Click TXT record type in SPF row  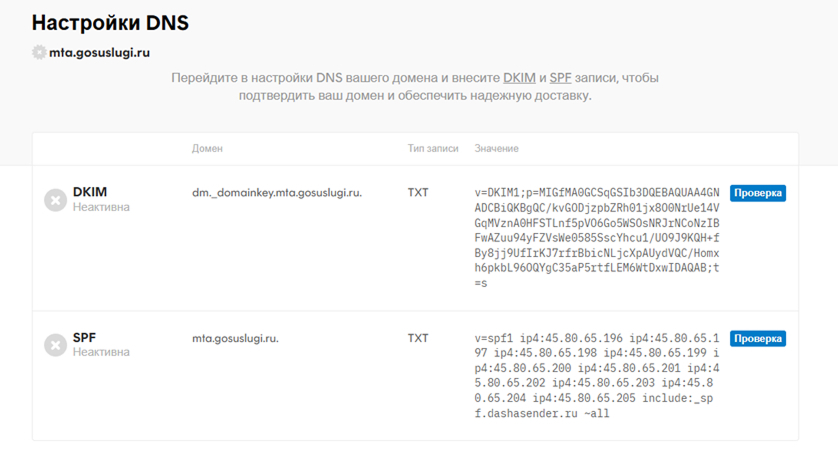(x=417, y=338)
